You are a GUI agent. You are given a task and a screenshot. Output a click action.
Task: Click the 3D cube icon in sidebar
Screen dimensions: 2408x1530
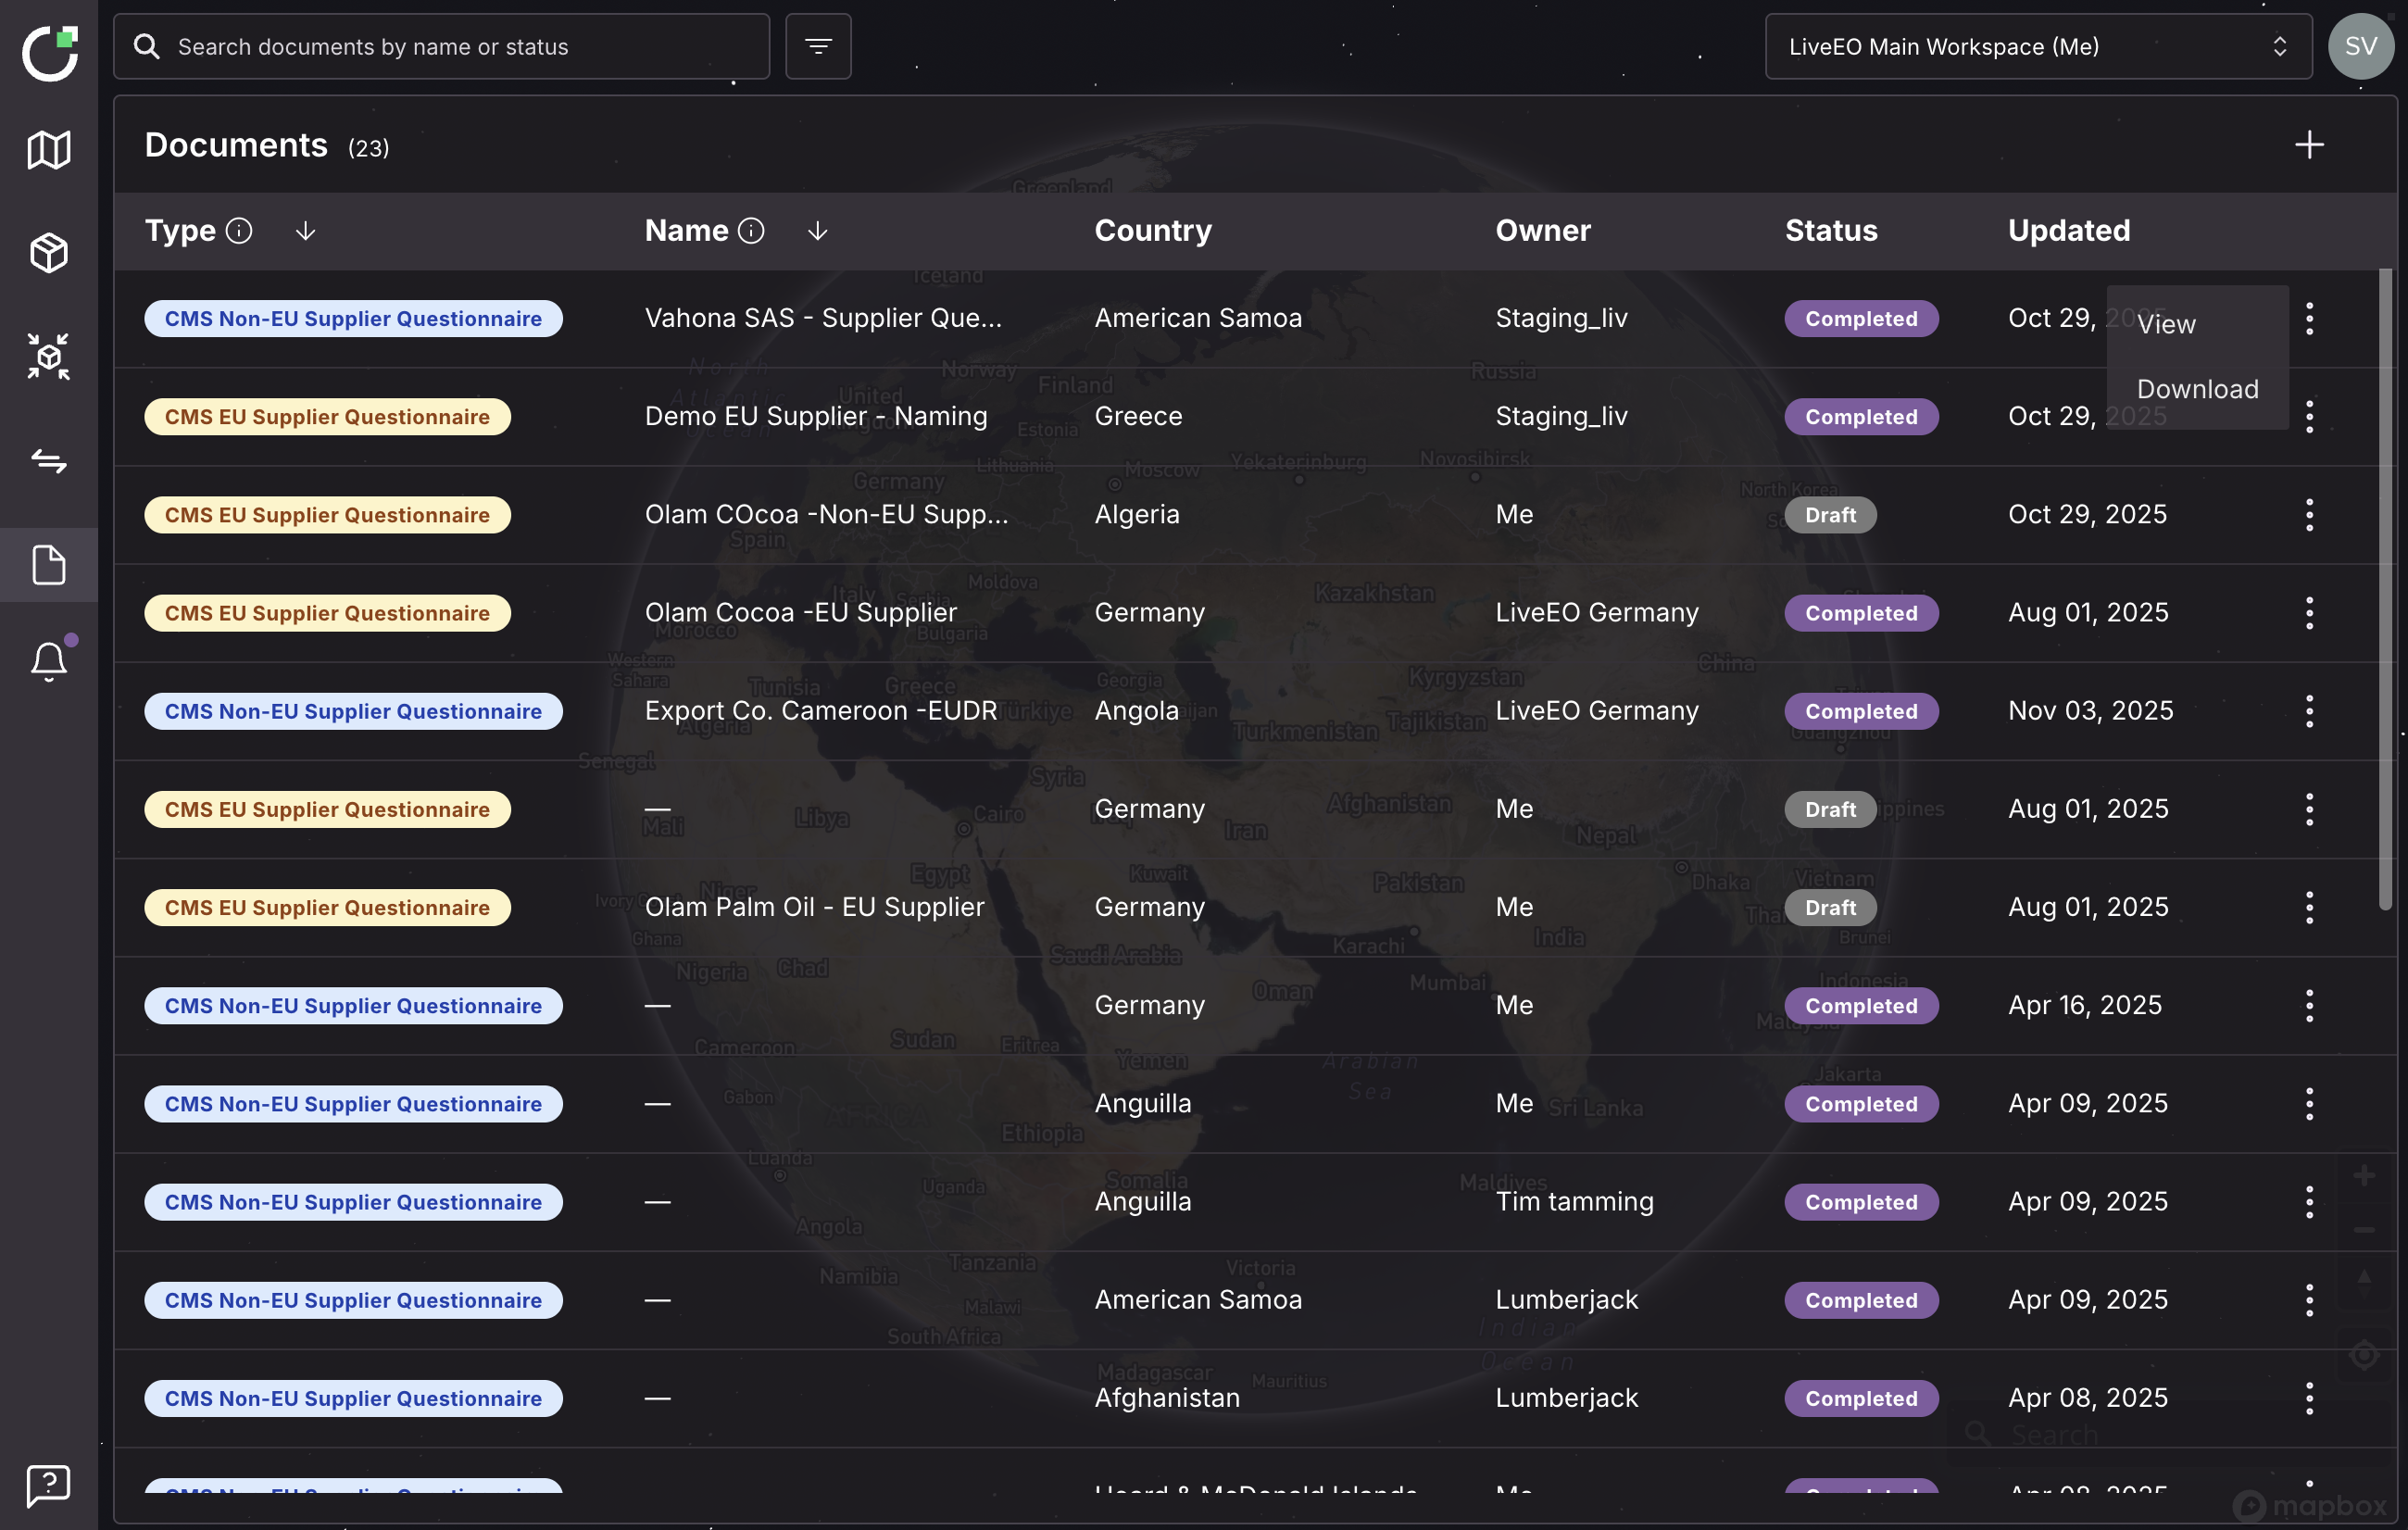click(x=48, y=253)
